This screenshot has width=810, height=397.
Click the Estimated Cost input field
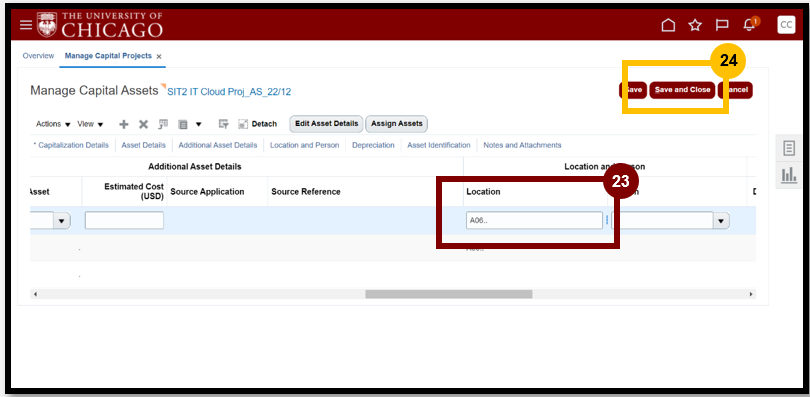124,220
